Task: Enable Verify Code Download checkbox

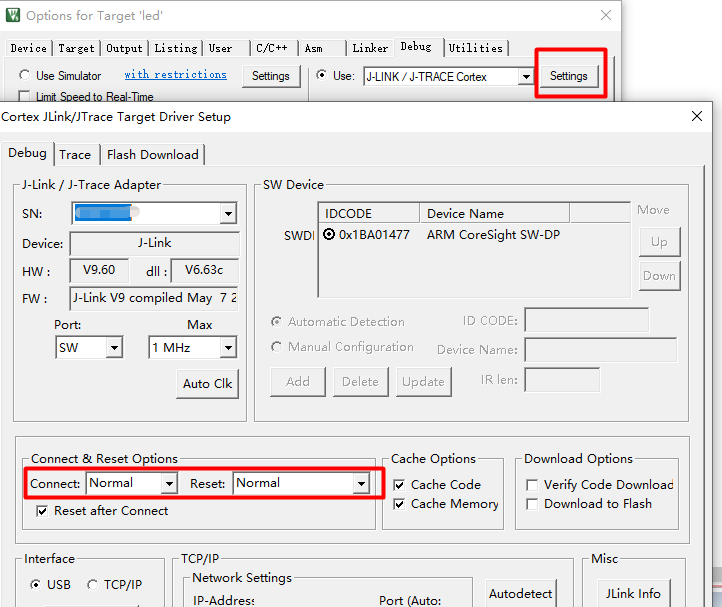Action: pos(532,485)
